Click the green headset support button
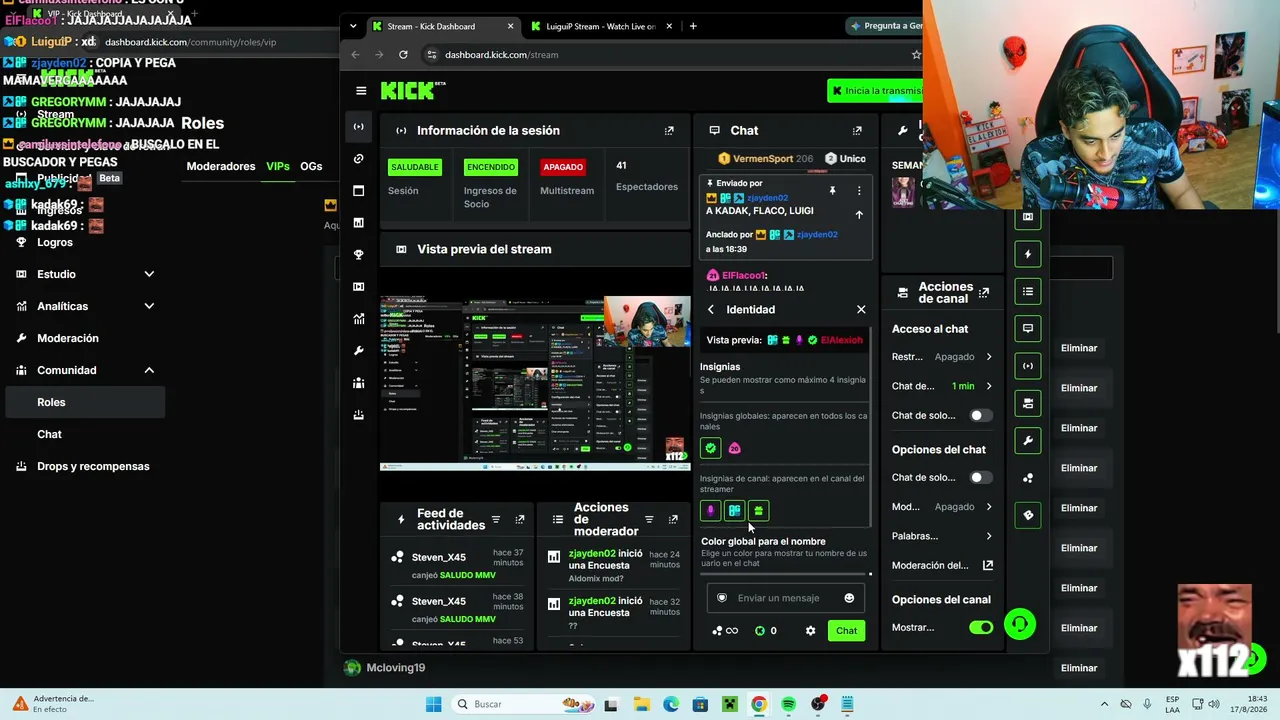The image size is (1280, 720). (1020, 625)
